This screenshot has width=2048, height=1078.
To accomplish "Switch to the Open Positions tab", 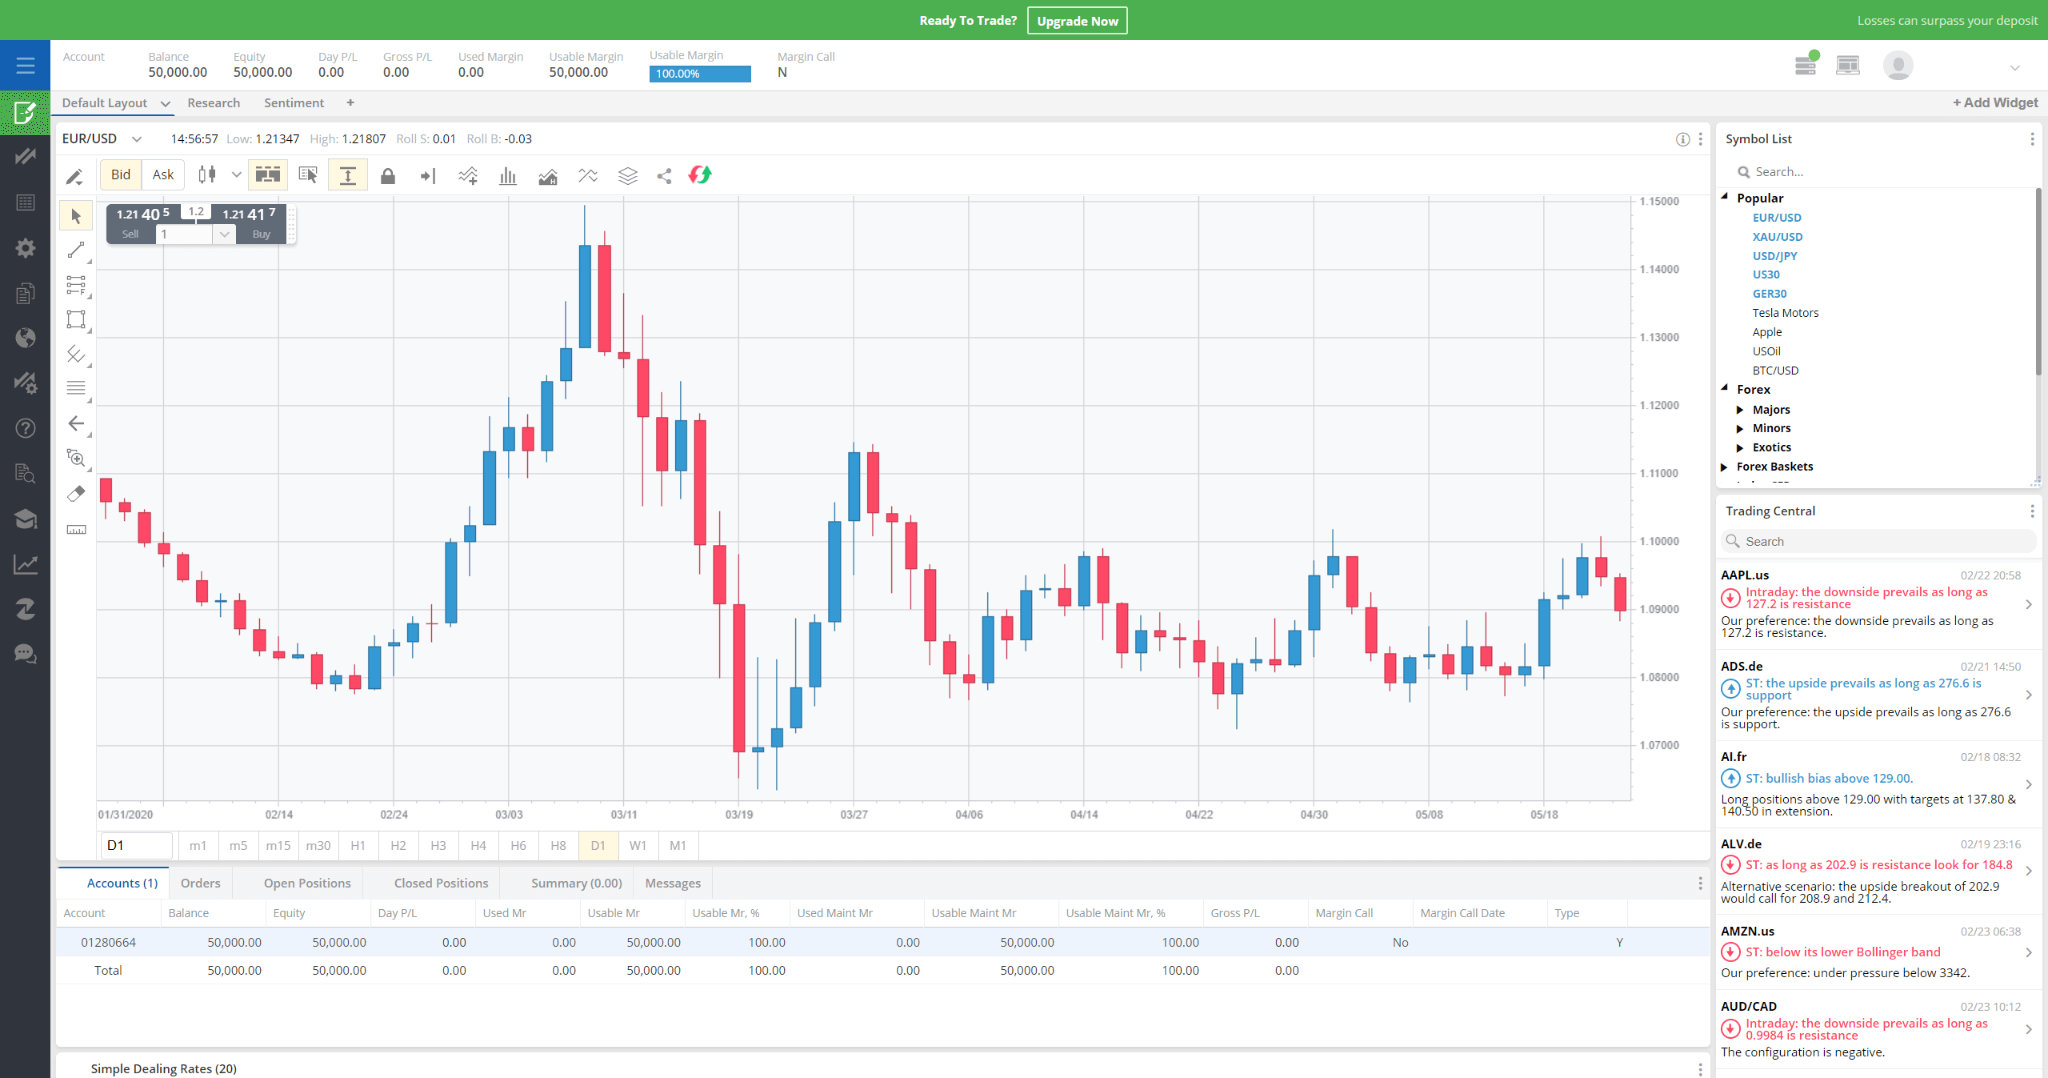I will pyautogui.click(x=306, y=883).
